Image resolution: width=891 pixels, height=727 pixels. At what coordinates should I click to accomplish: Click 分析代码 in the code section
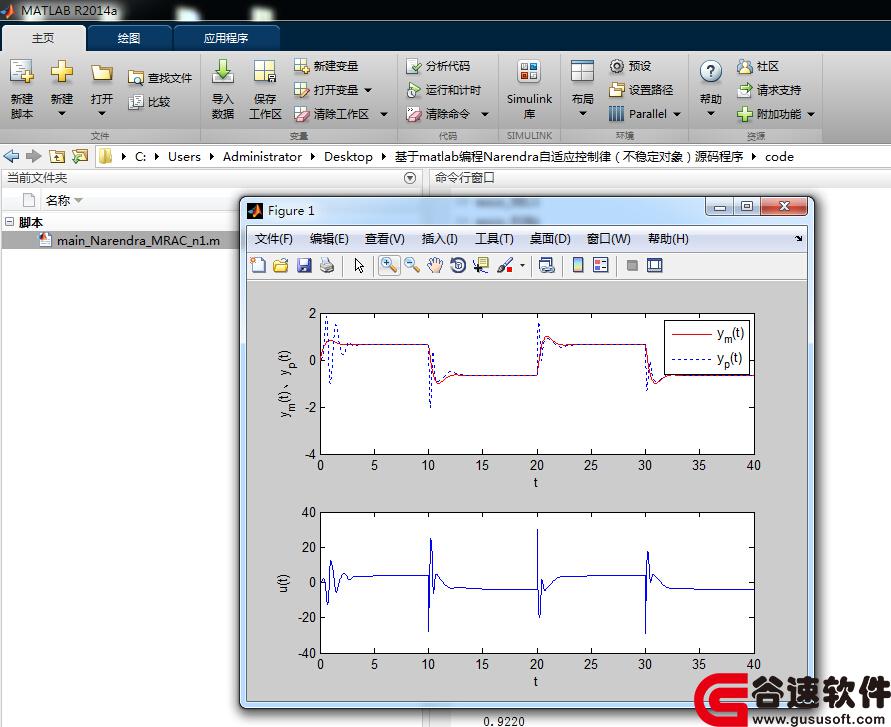(438, 66)
